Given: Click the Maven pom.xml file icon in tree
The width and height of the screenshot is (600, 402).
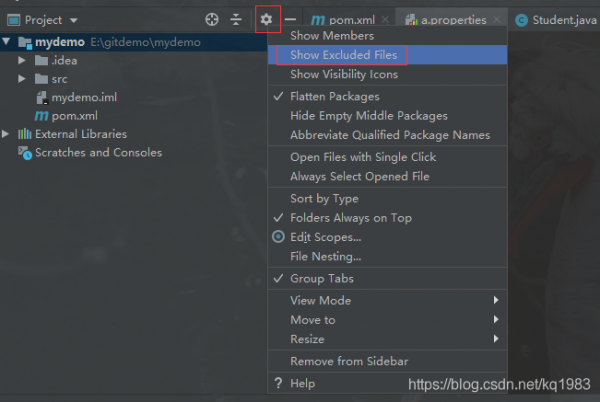Looking at the screenshot, I should [x=41, y=116].
